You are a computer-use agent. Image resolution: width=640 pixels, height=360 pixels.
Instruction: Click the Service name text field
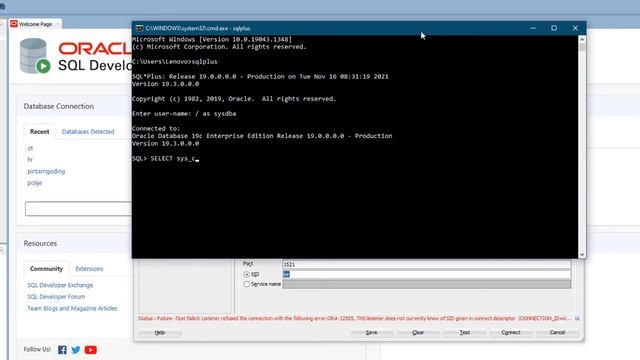427,284
